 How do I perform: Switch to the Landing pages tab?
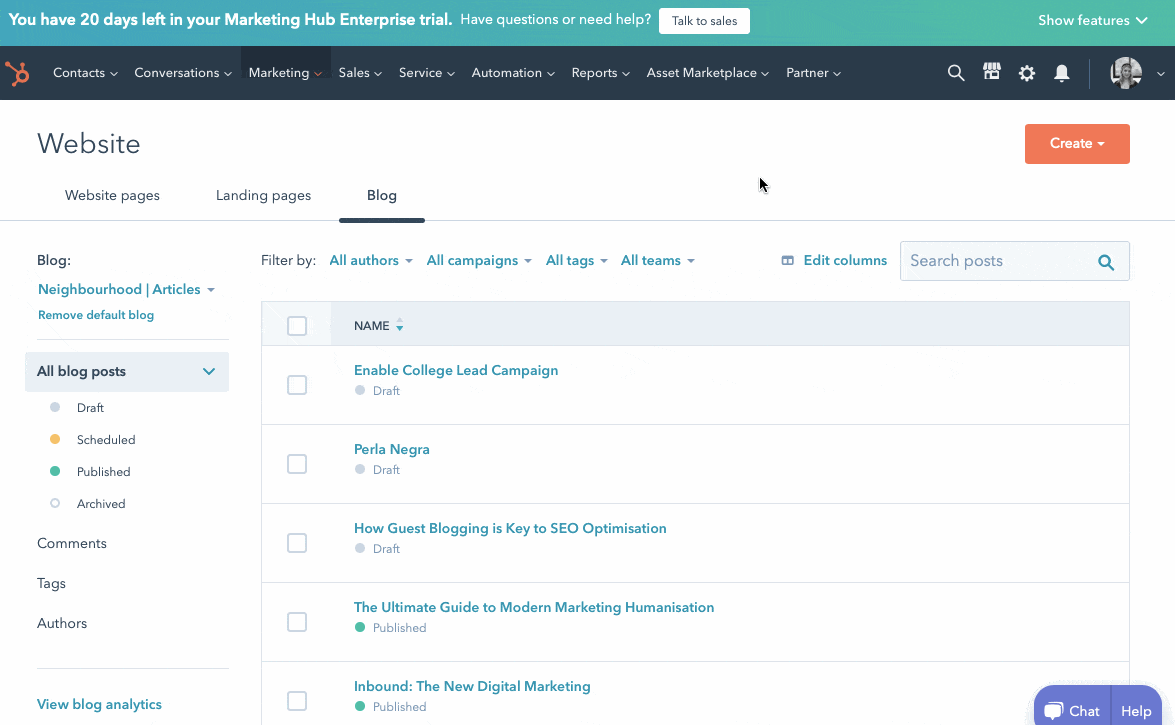[263, 196]
